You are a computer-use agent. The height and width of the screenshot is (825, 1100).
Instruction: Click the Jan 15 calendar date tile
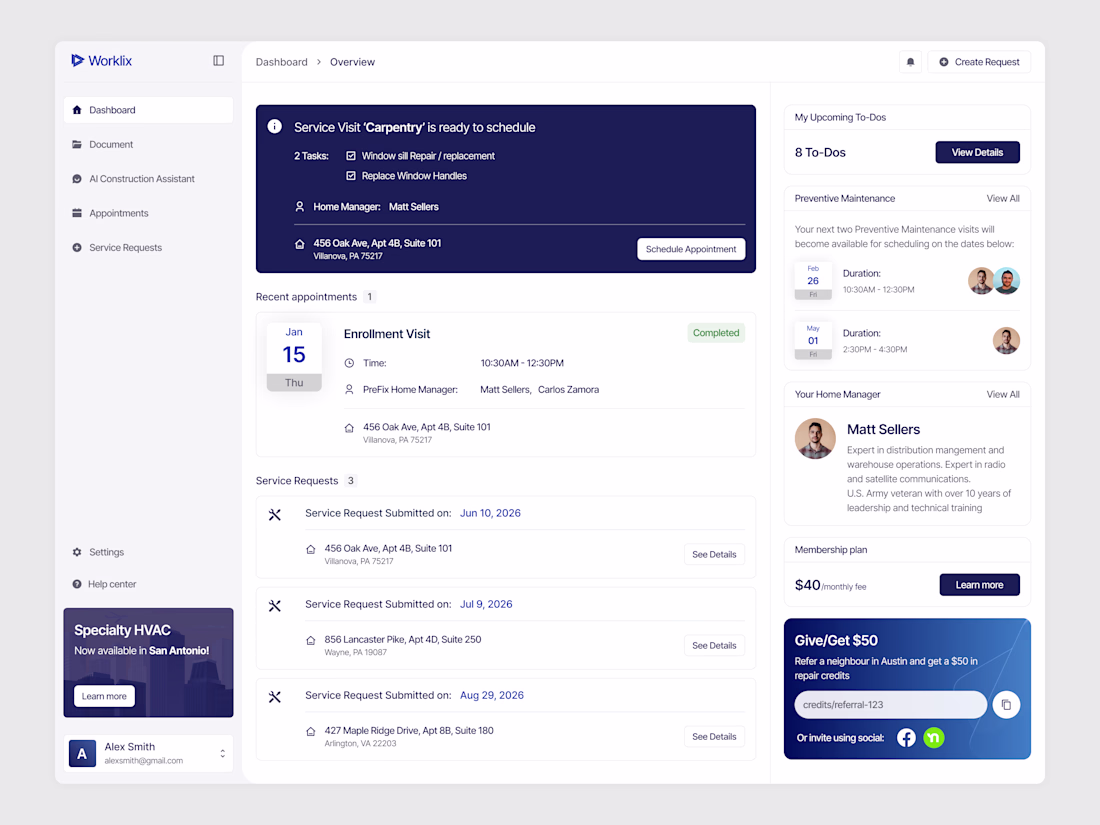coord(294,357)
